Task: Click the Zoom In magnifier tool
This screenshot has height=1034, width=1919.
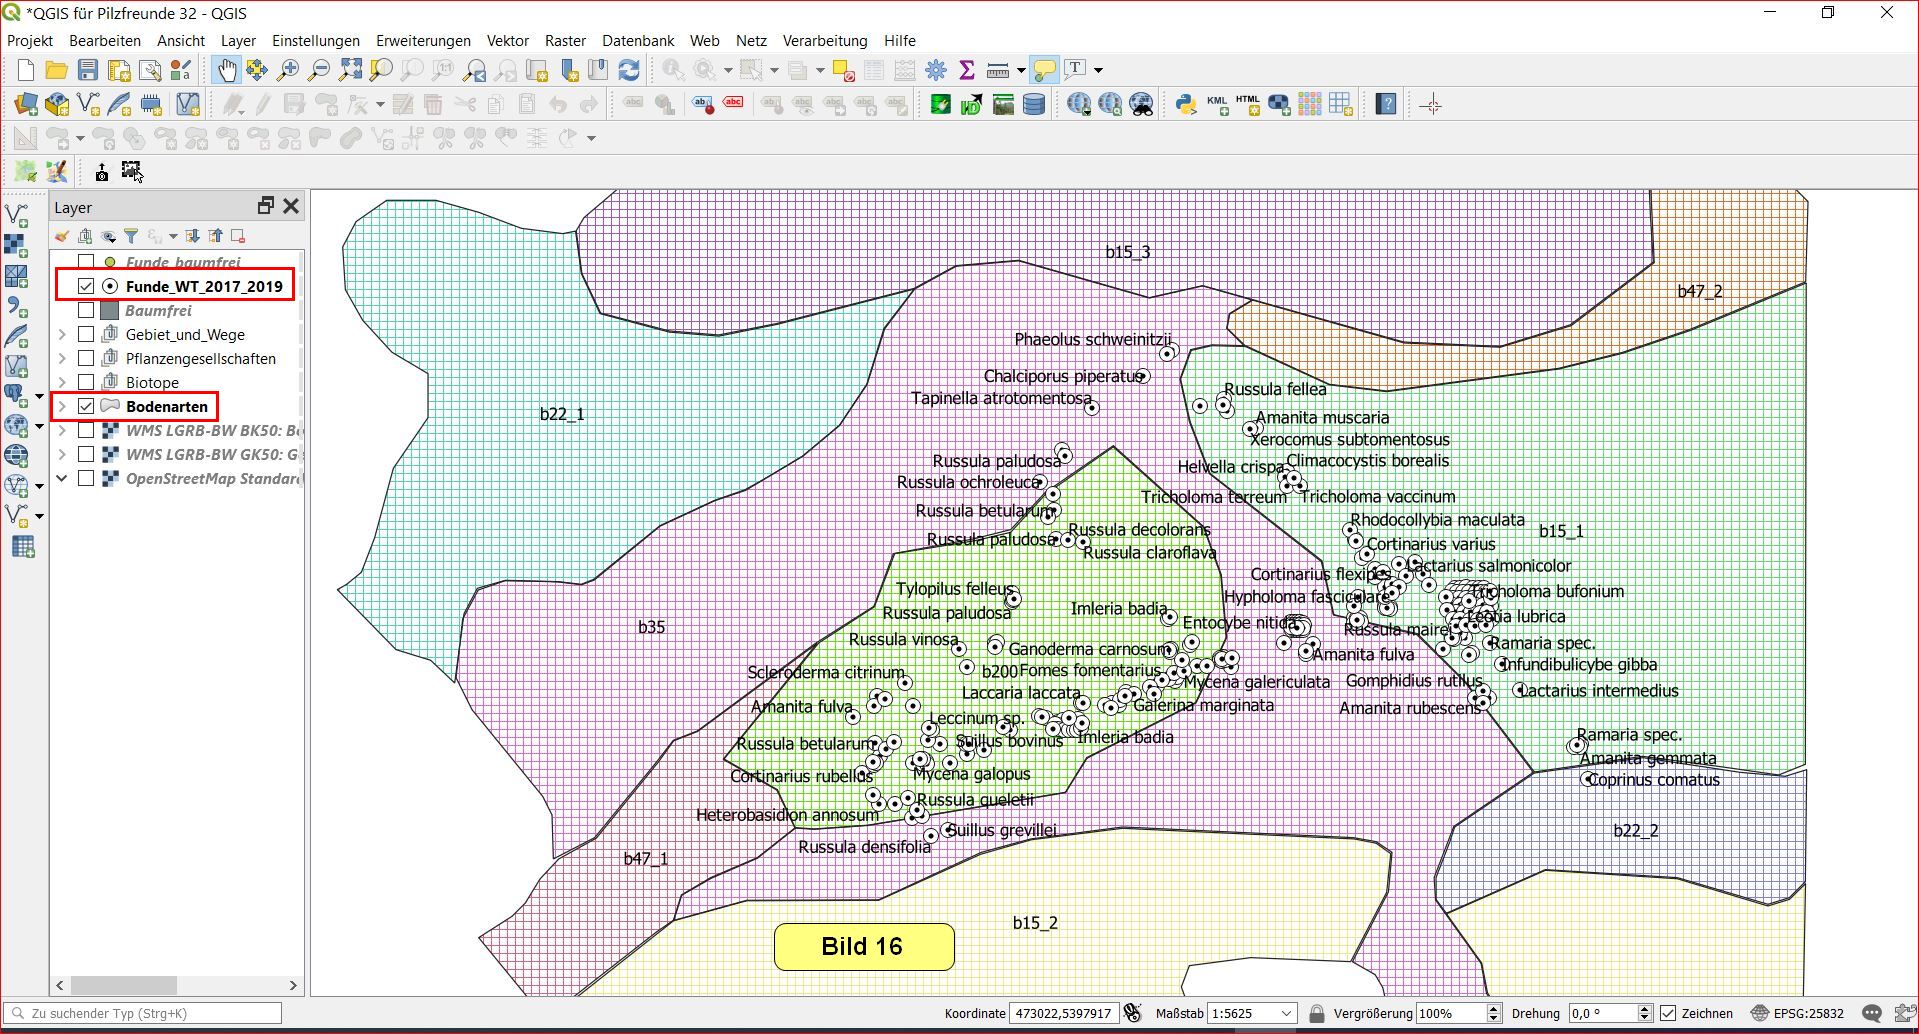Action: click(288, 70)
